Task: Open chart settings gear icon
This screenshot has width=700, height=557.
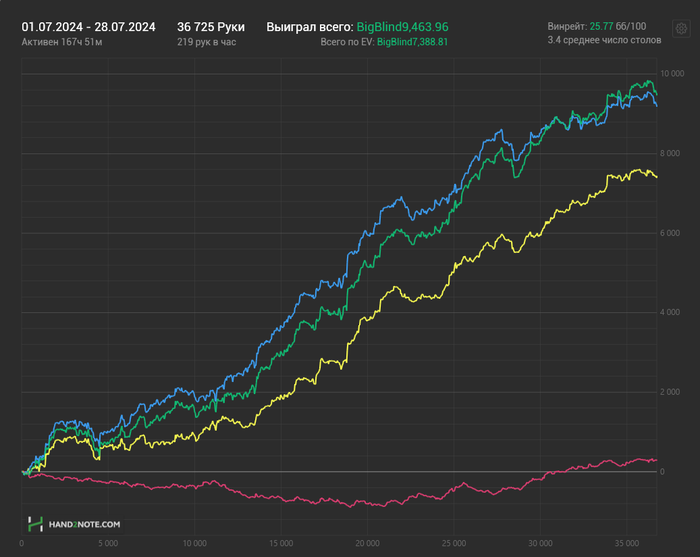Action: coord(681,29)
